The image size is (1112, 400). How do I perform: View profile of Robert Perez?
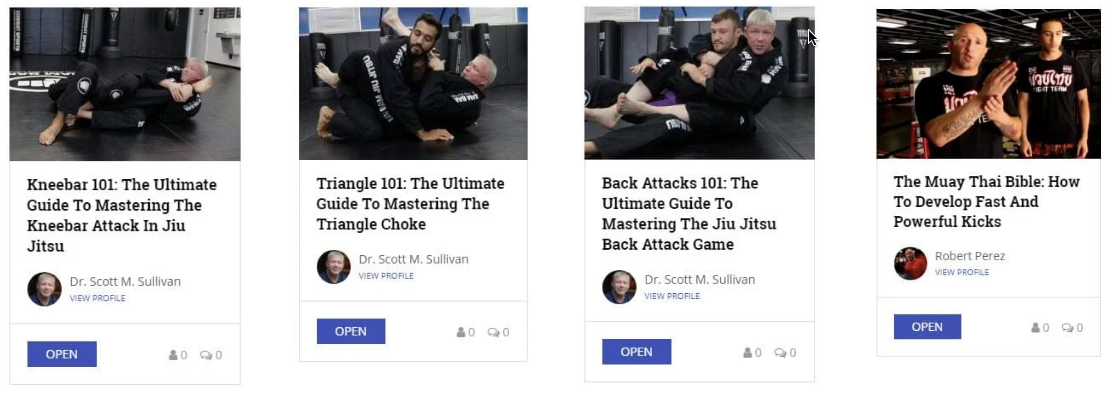[x=962, y=272]
